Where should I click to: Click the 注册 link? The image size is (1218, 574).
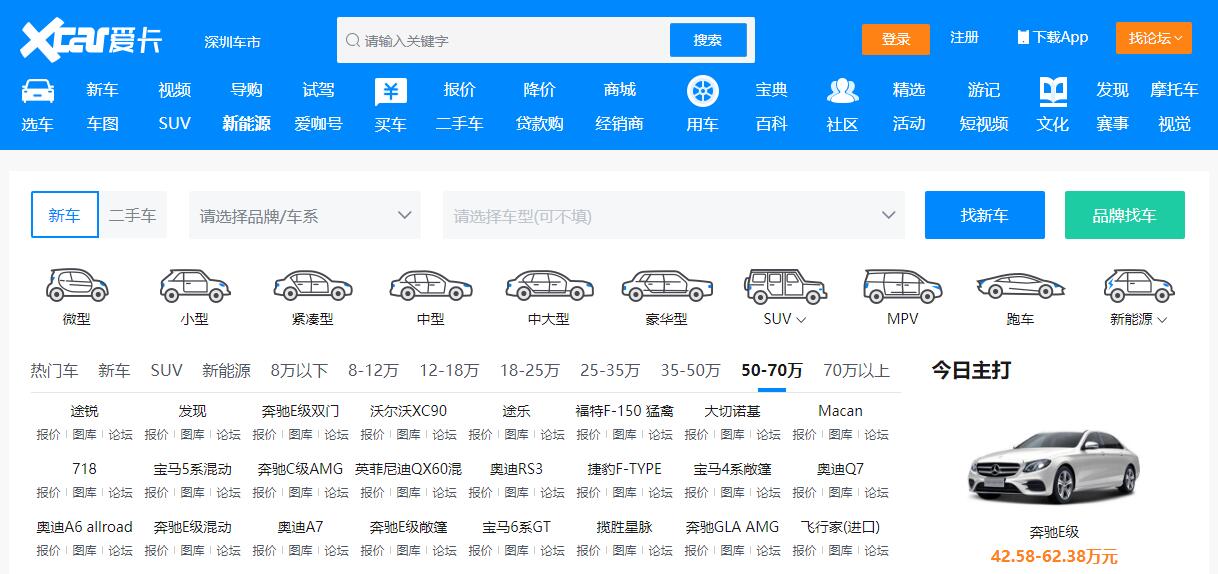[965, 37]
